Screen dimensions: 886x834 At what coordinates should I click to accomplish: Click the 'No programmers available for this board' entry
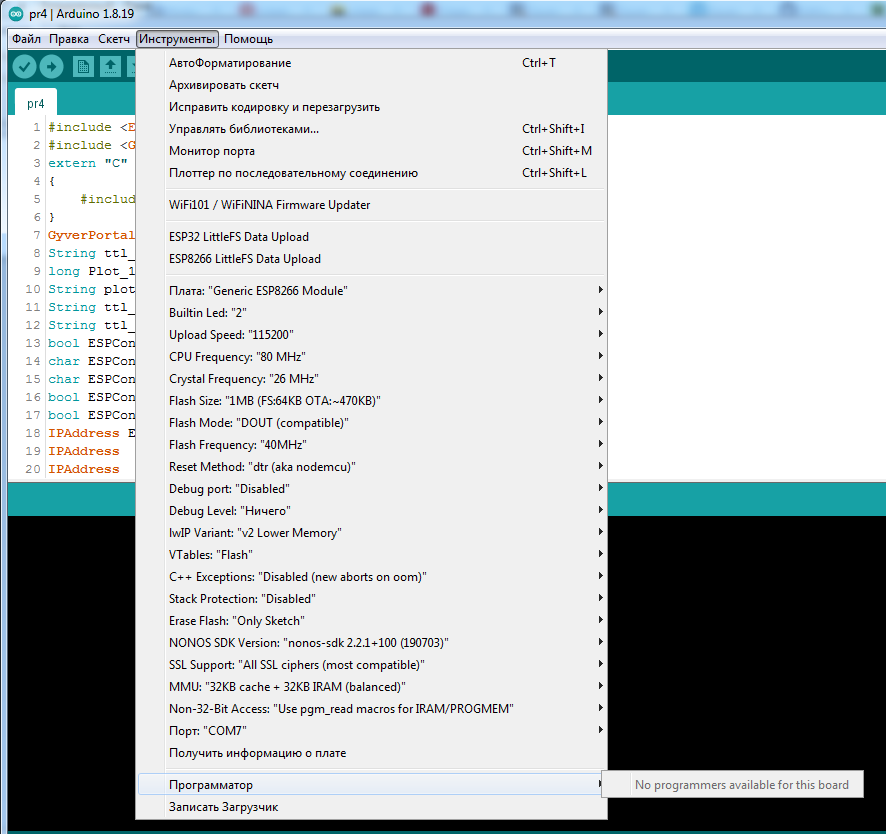point(733,785)
